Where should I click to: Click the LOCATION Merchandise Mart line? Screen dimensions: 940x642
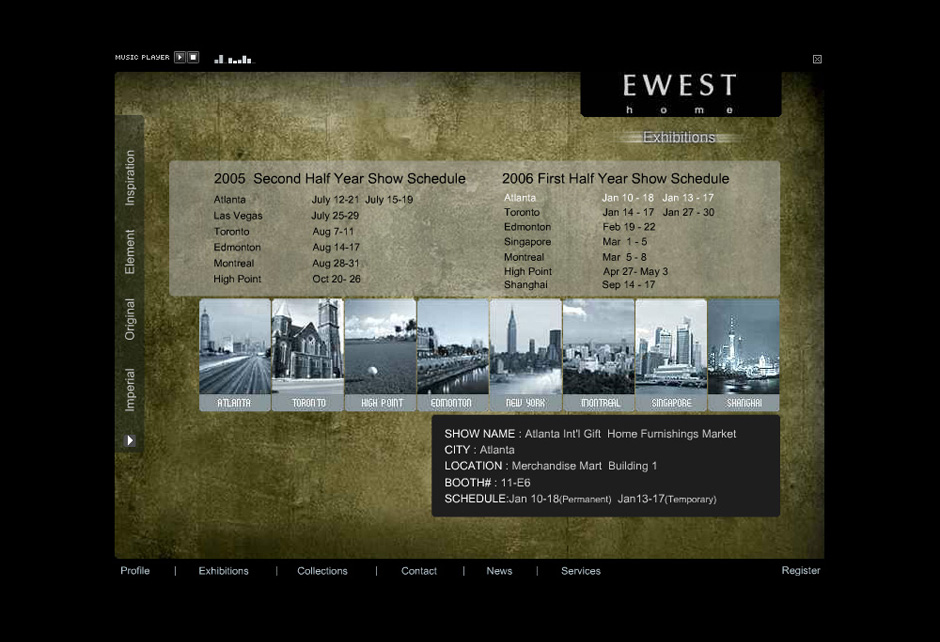(x=550, y=466)
